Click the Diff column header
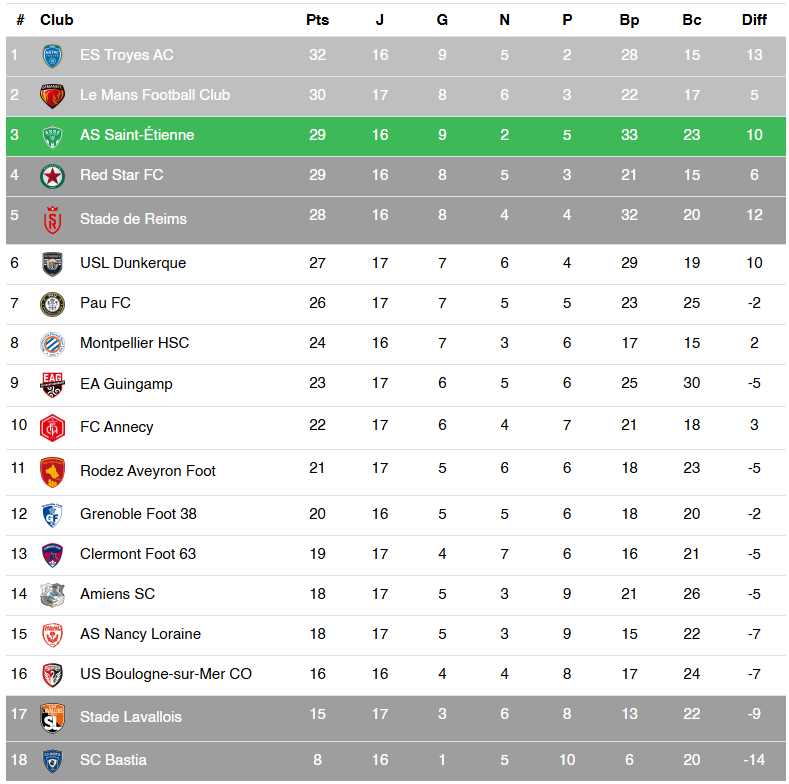This screenshot has width=789, height=784. pos(754,20)
